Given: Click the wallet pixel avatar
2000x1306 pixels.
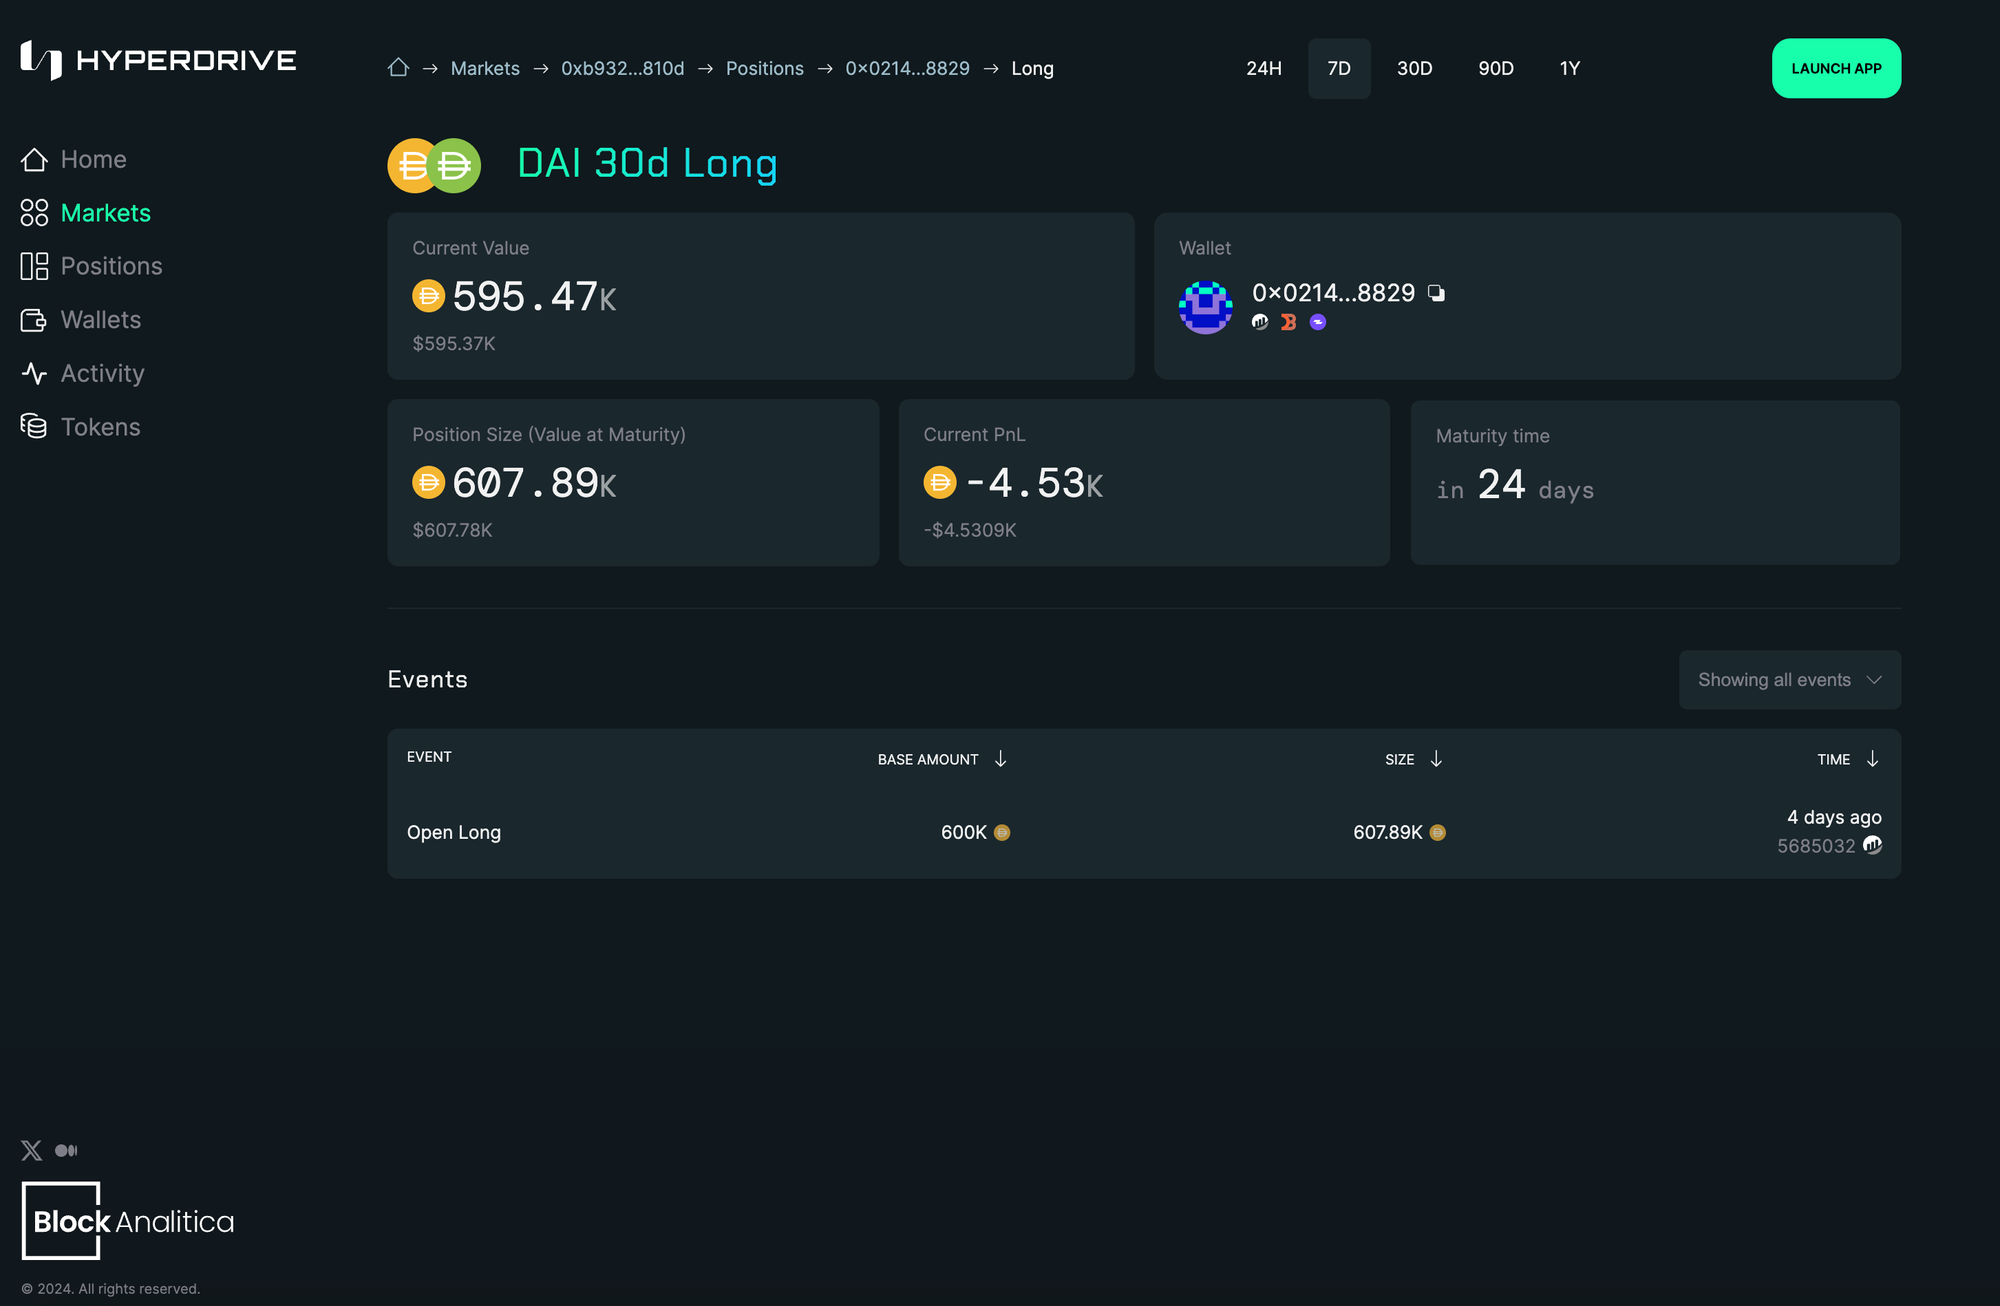Looking at the screenshot, I should [x=1205, y=307].
